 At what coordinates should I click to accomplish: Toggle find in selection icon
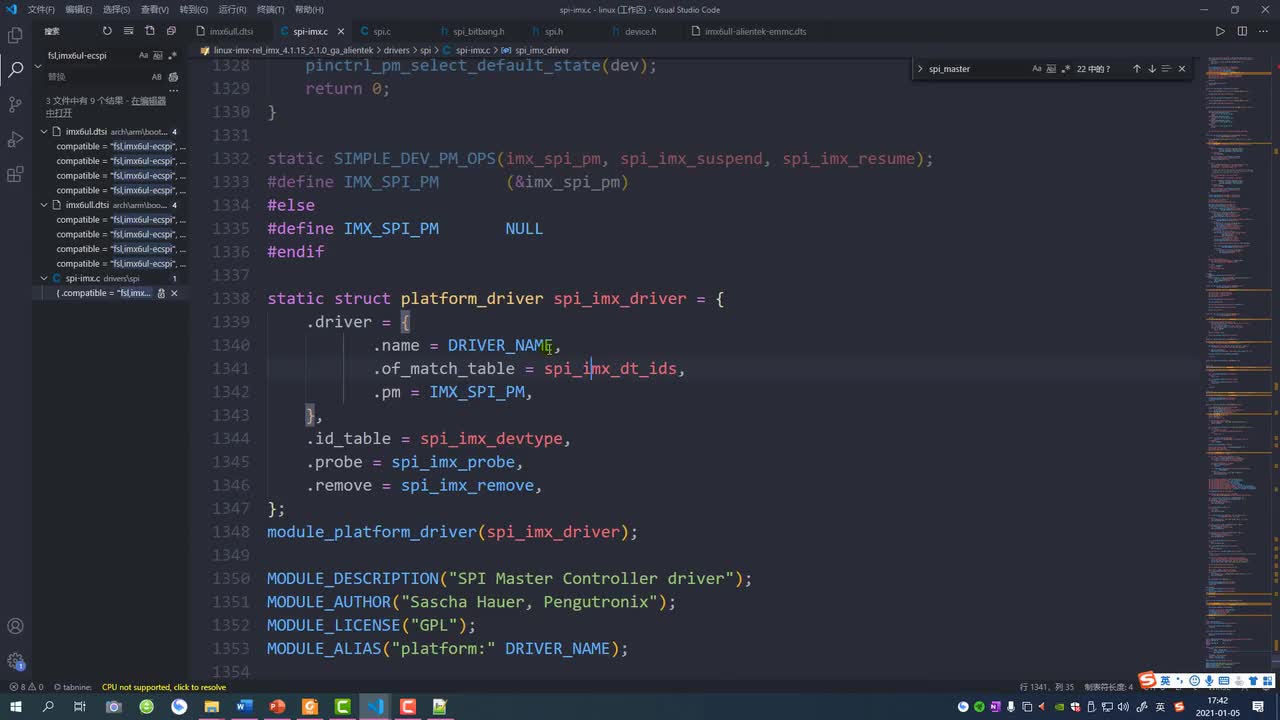(1166, 69)
